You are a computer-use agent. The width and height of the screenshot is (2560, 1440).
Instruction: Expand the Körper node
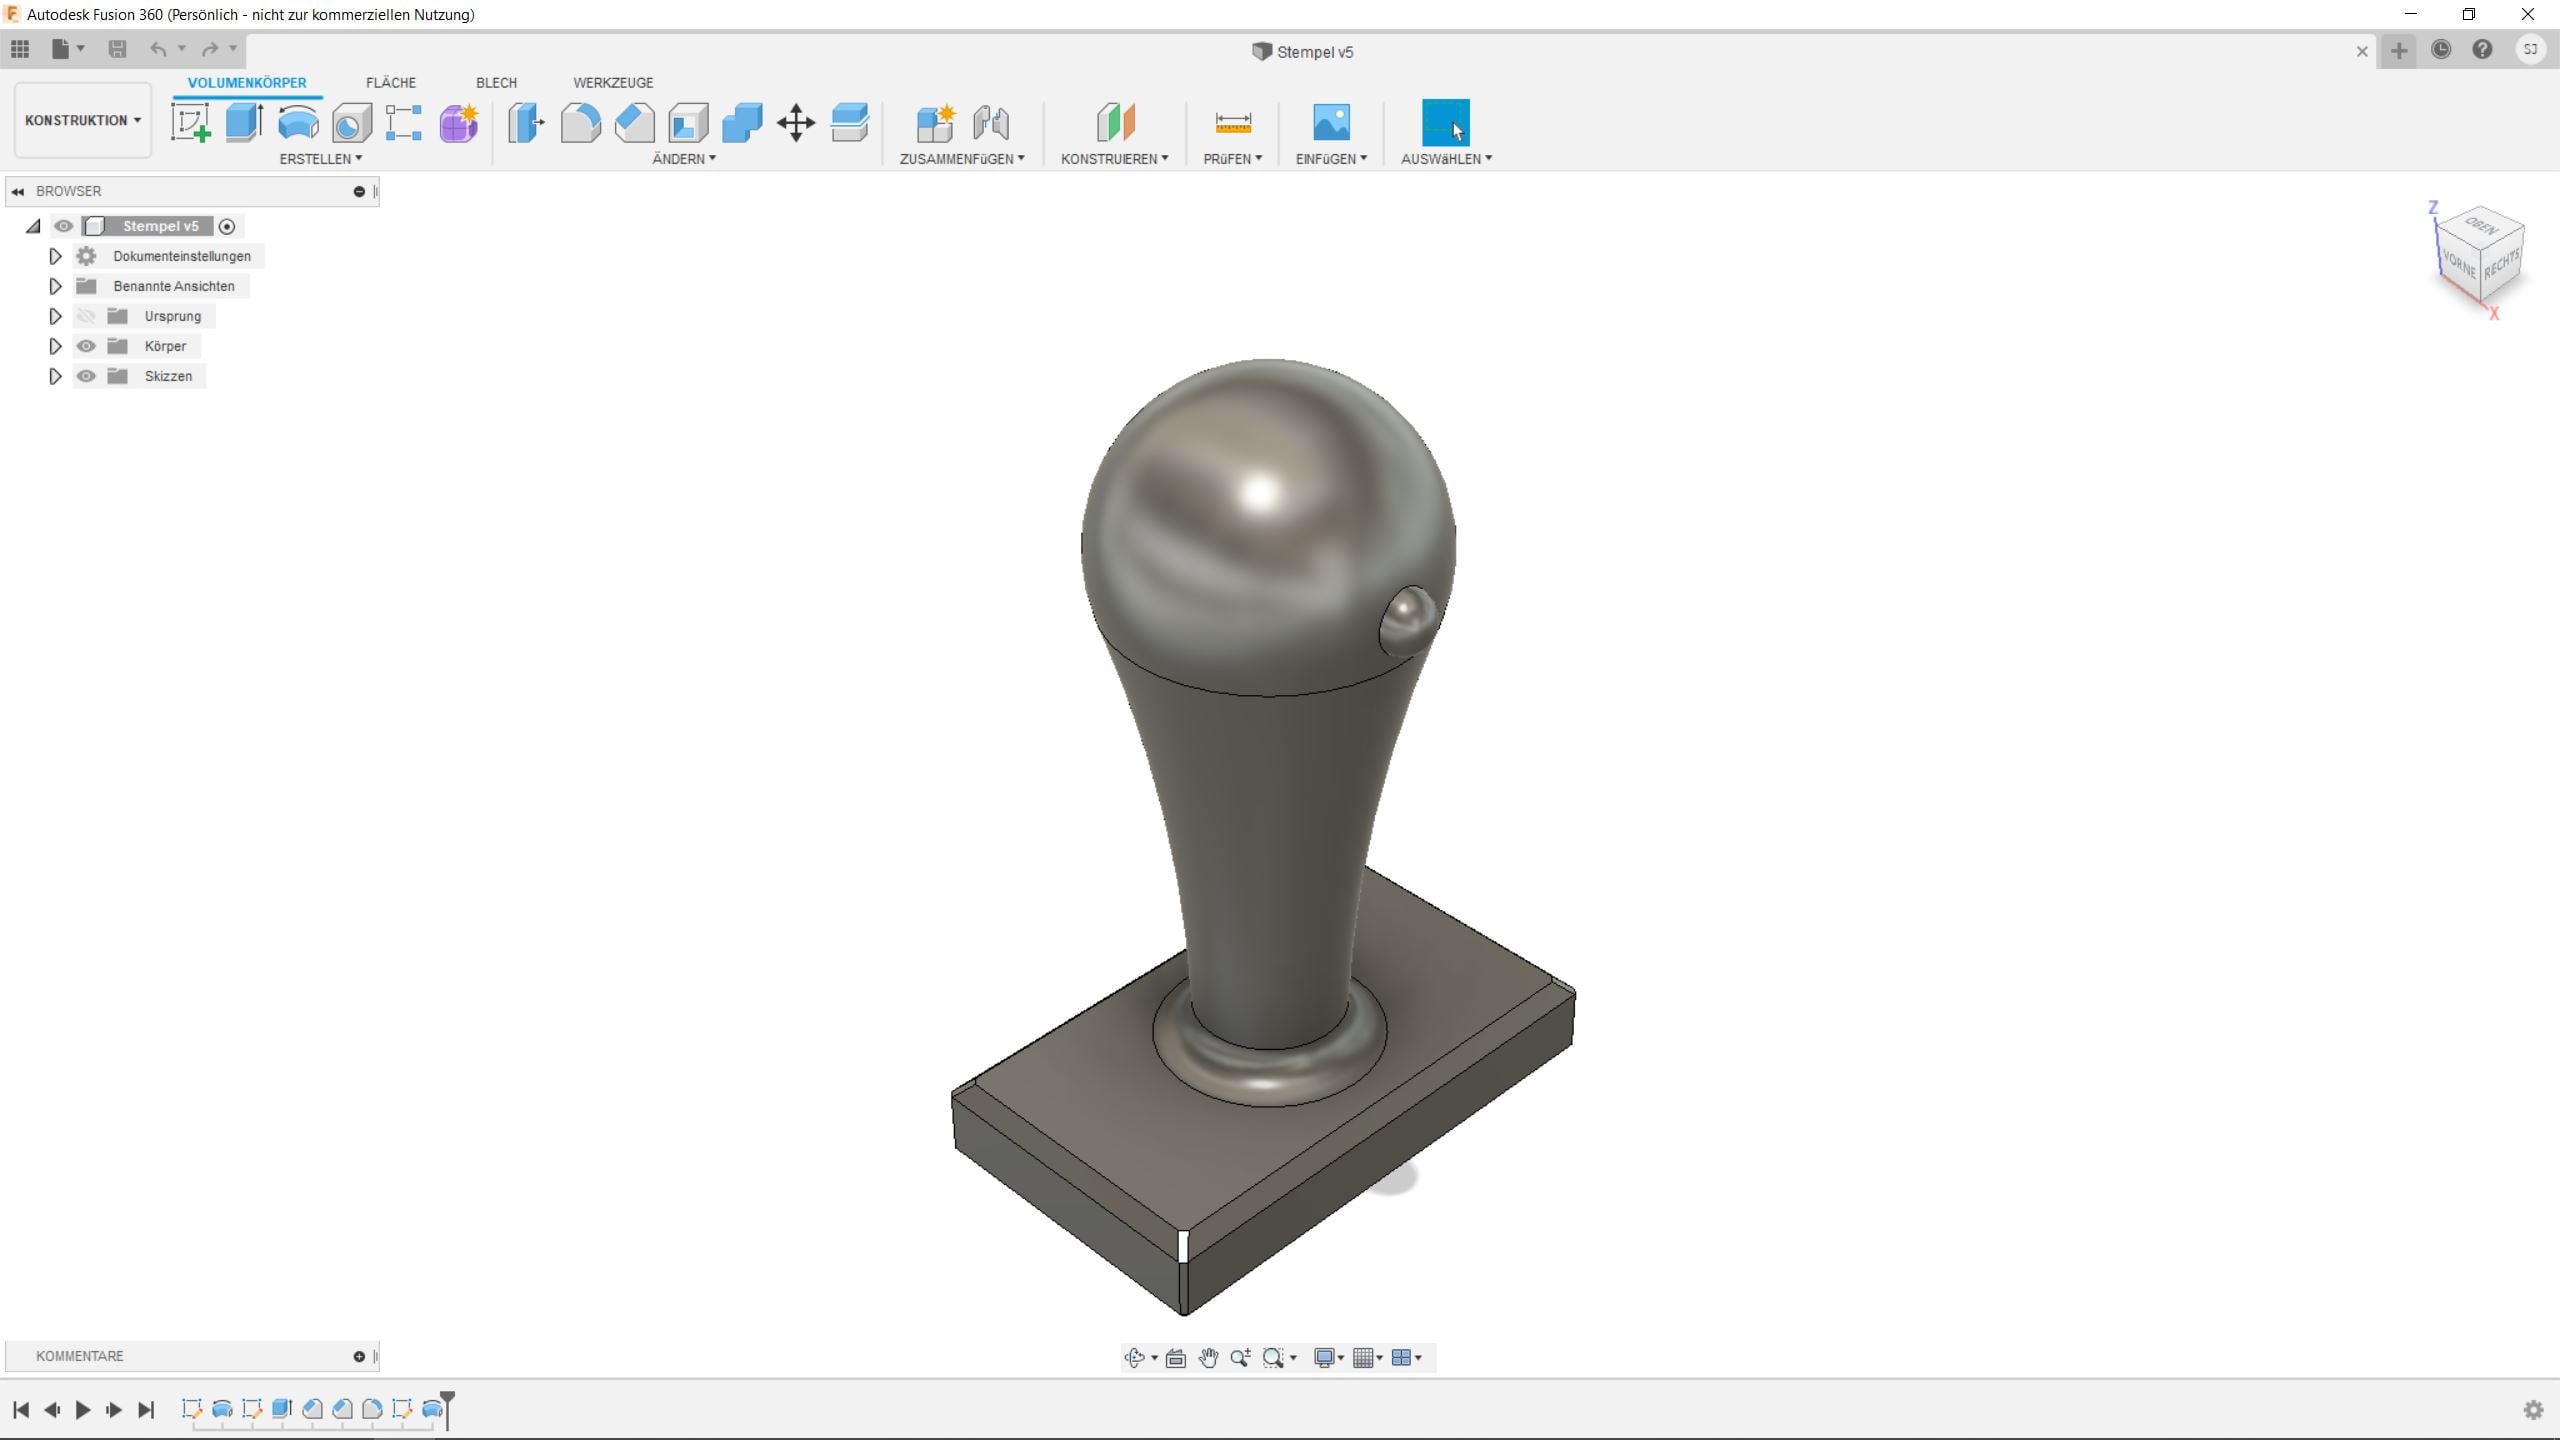coord(55,346)
